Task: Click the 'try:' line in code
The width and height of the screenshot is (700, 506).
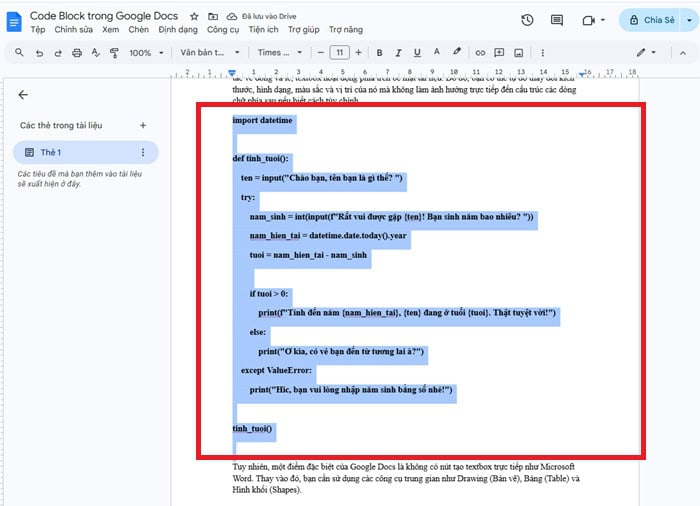Action: [248, 197]
